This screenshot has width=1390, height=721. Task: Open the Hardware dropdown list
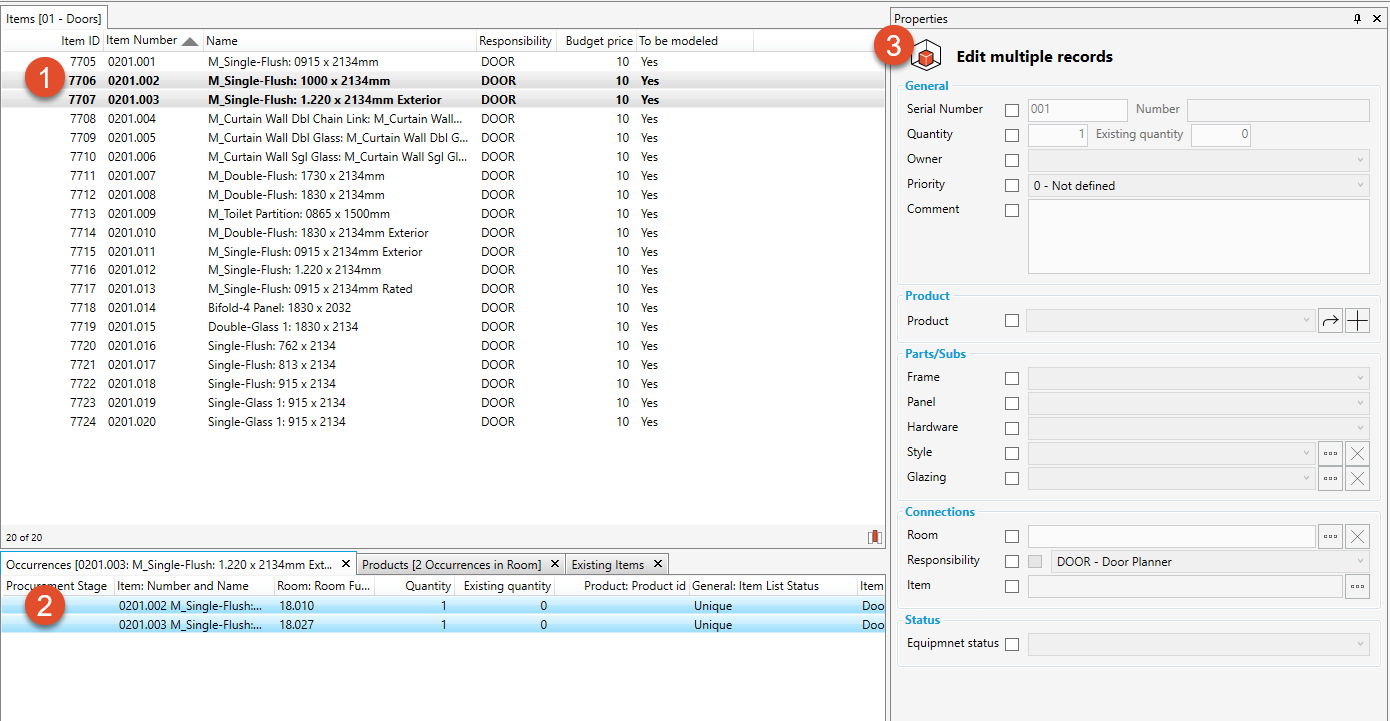(1198, 428)
